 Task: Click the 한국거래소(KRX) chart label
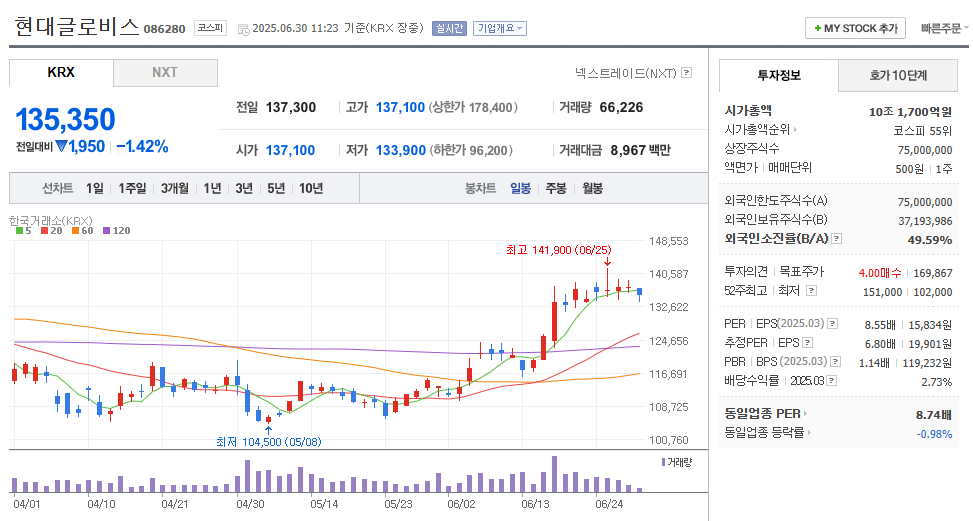(x=50, y=220)
